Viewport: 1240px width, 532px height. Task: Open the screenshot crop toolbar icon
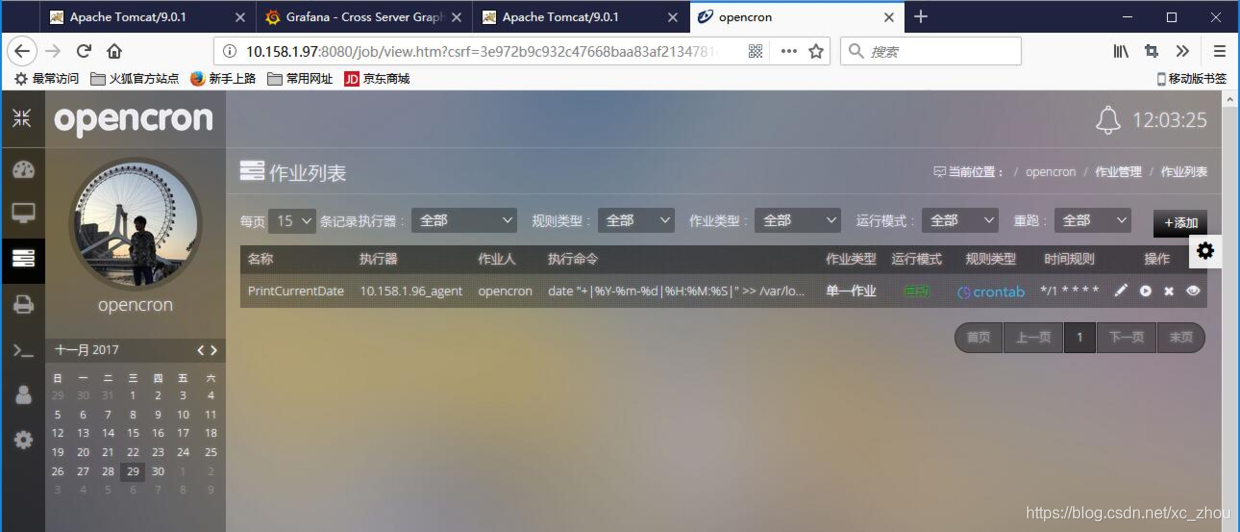click(1151, 51)
